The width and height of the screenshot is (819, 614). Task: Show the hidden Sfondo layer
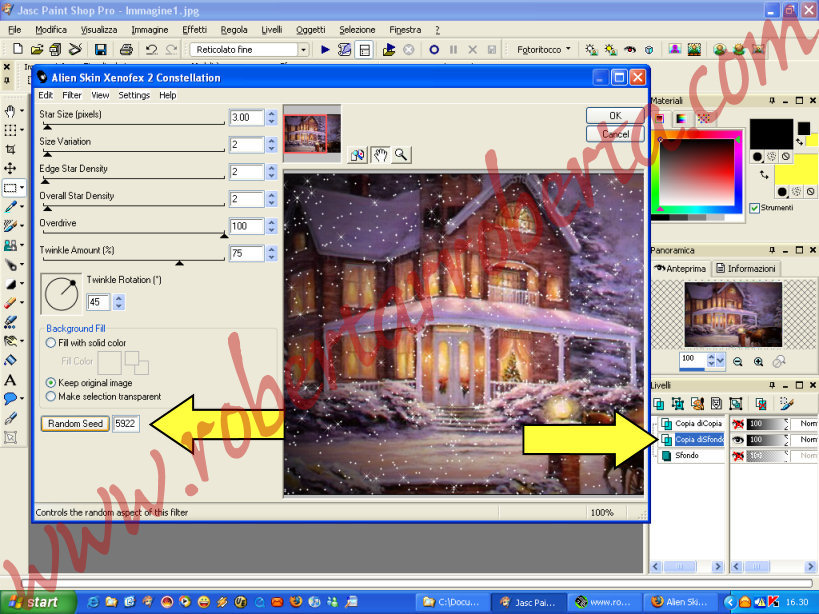[738, 456]
